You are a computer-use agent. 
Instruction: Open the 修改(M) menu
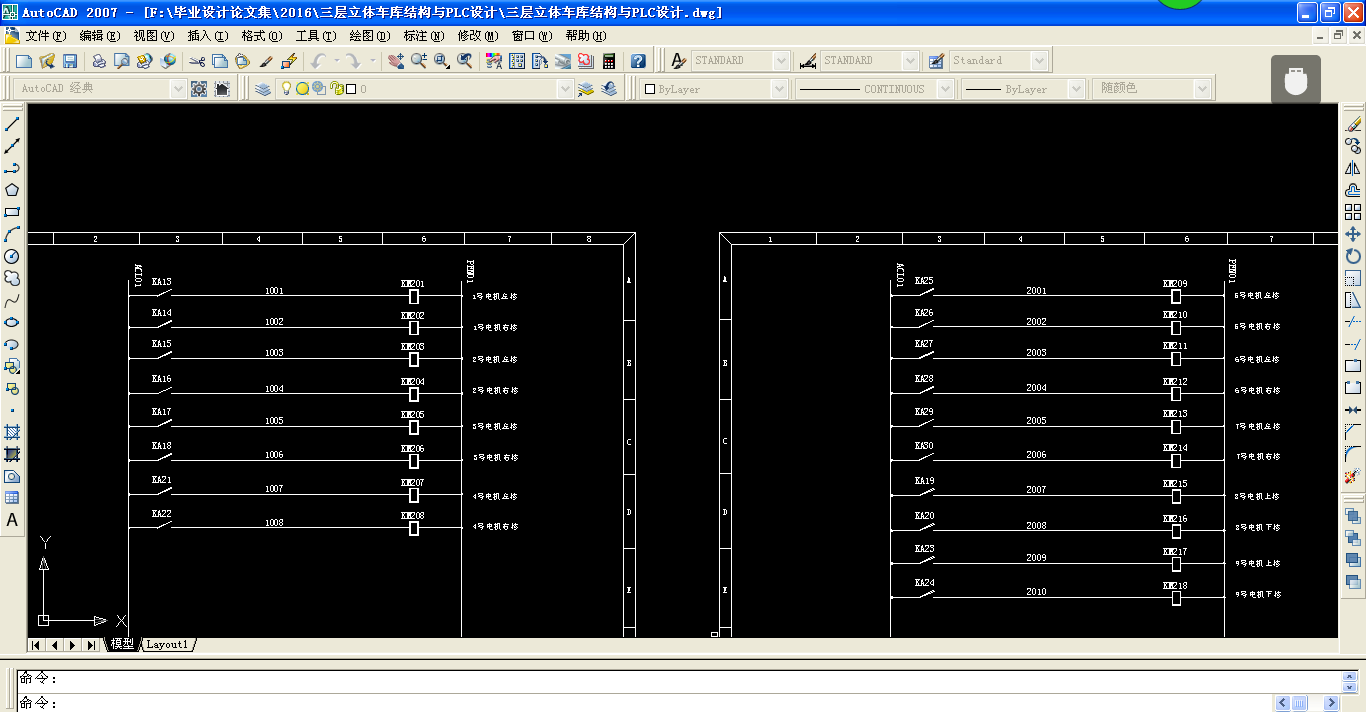pos(478,35)
